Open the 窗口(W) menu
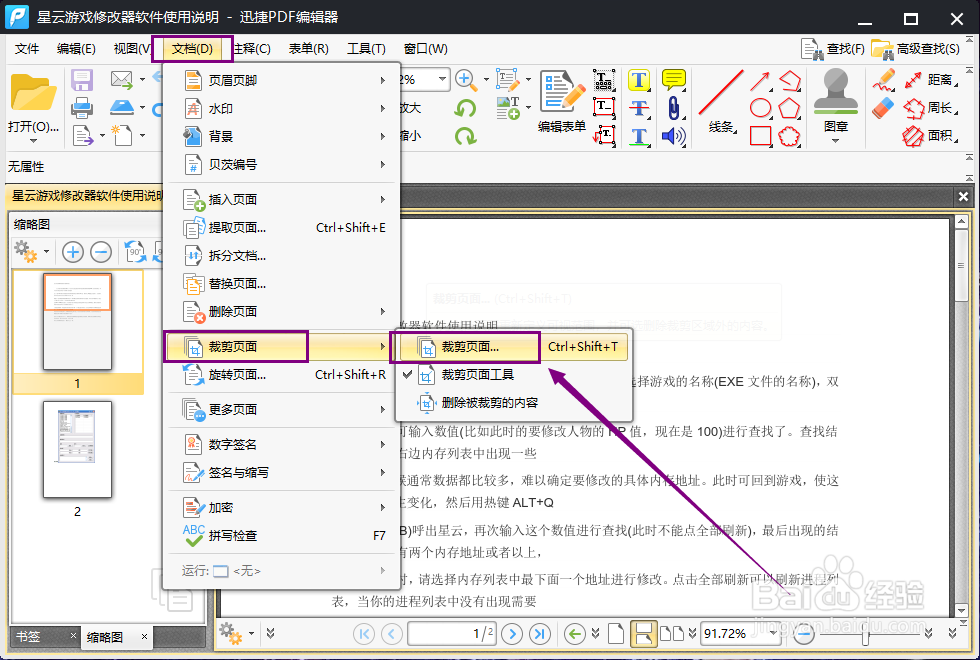 coord(426,49)
